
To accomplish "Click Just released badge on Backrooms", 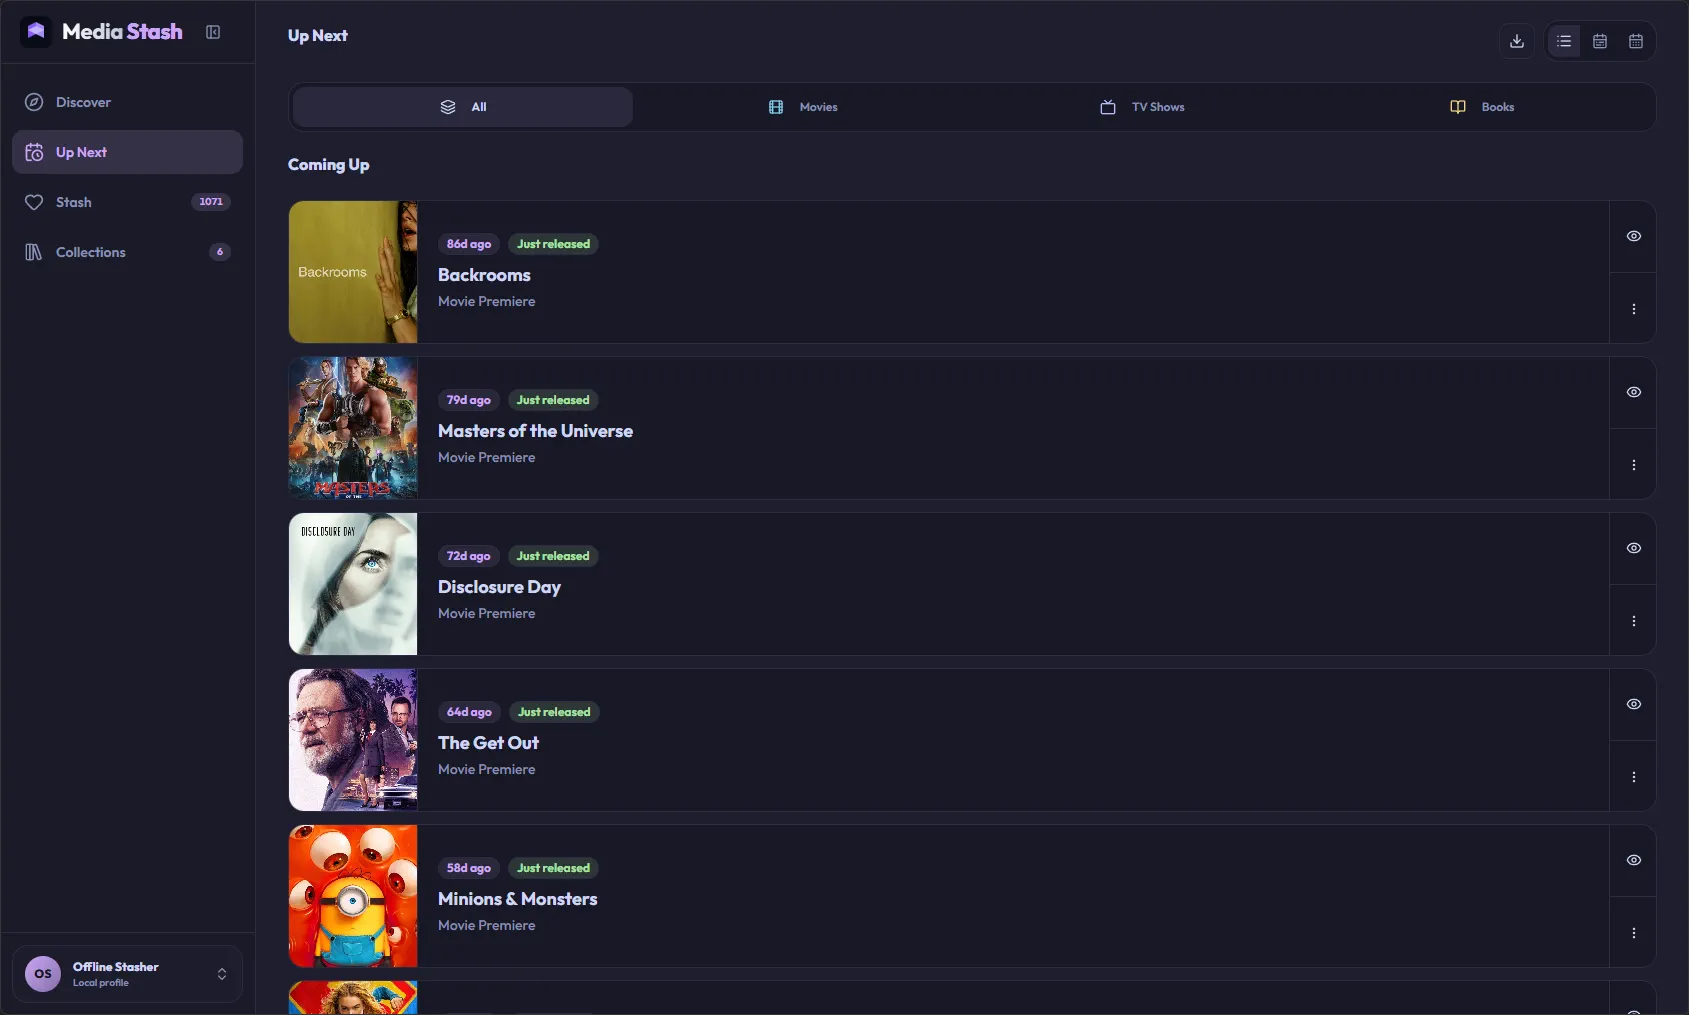I will pos(553,244).
